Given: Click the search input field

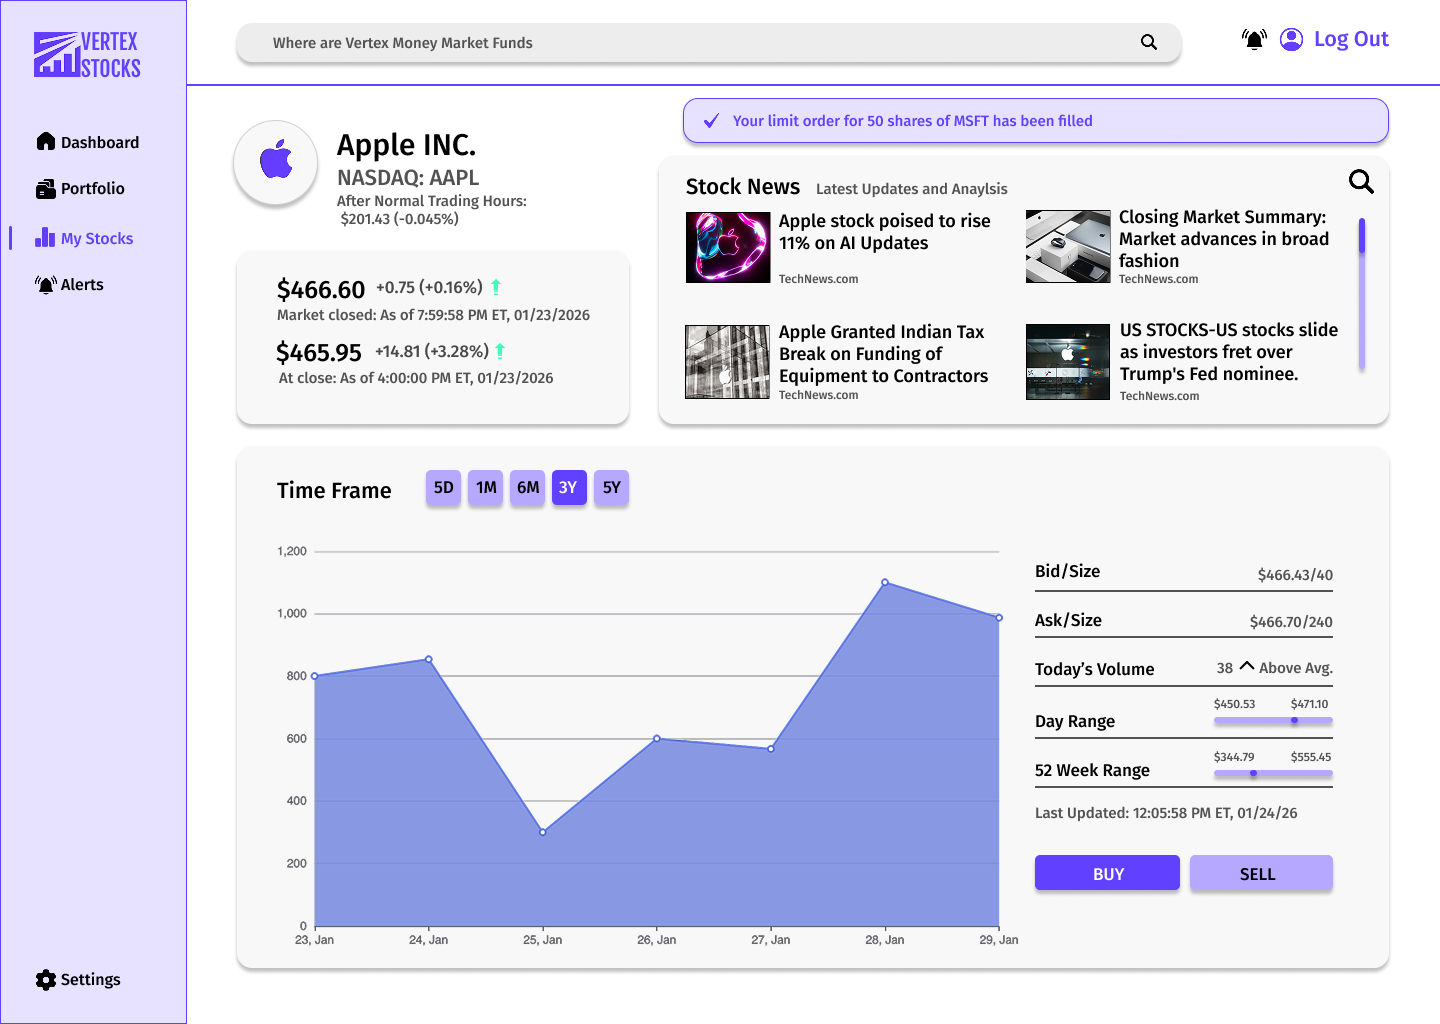Looking at the screenshot, I should tap(709, 43).
